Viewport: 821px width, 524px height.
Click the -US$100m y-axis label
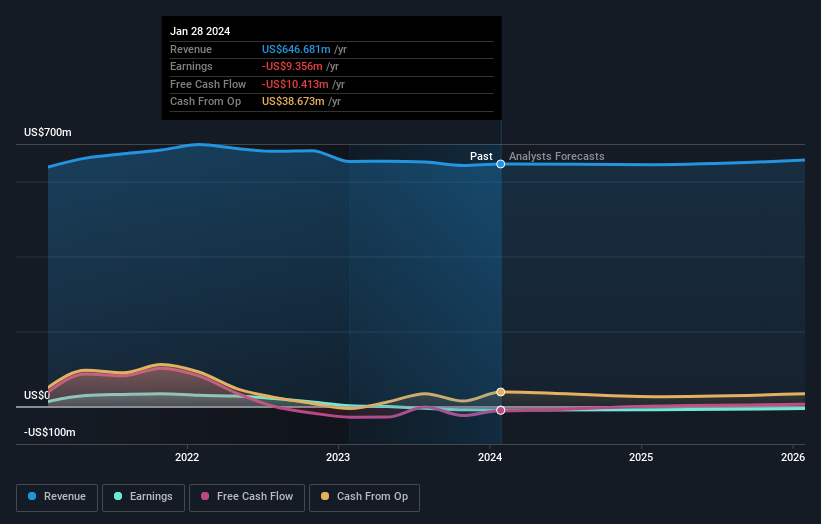50,432
